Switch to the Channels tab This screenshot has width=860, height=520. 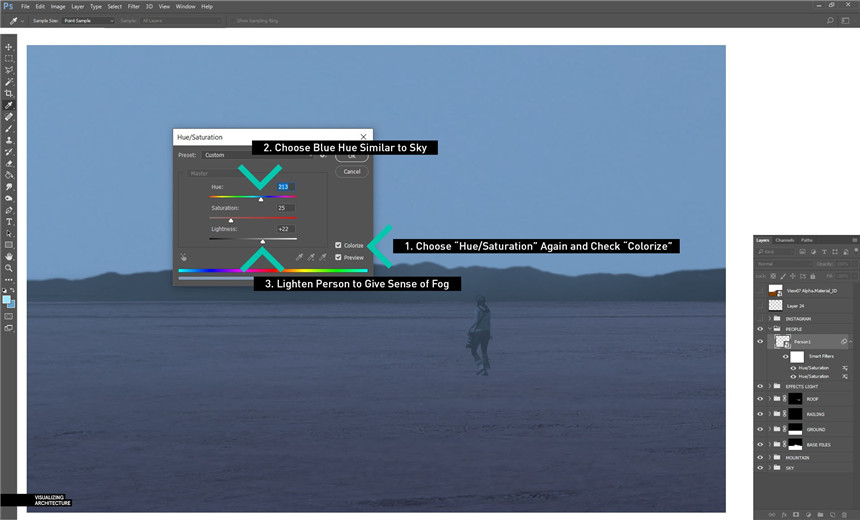pos(785,240)
